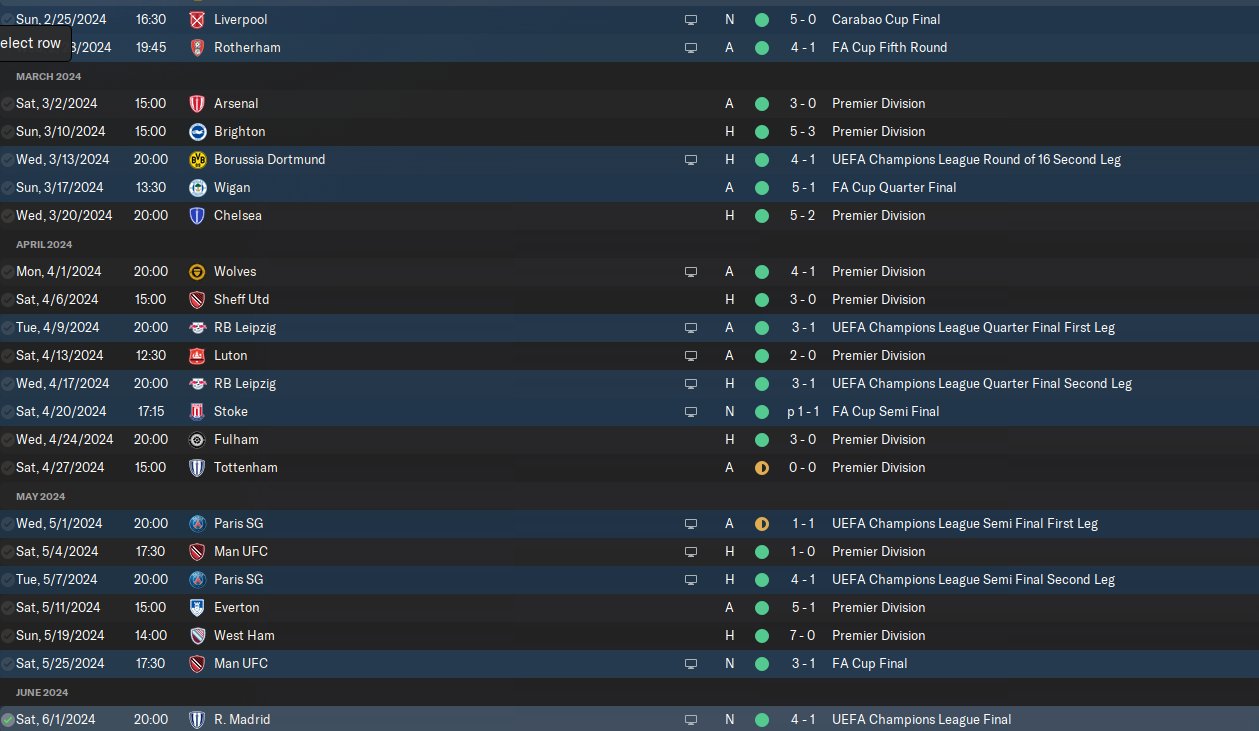Click the Luton club badge icon
Image resolution: width=1259 pixels, height=731 pixels.
[197, 355]
